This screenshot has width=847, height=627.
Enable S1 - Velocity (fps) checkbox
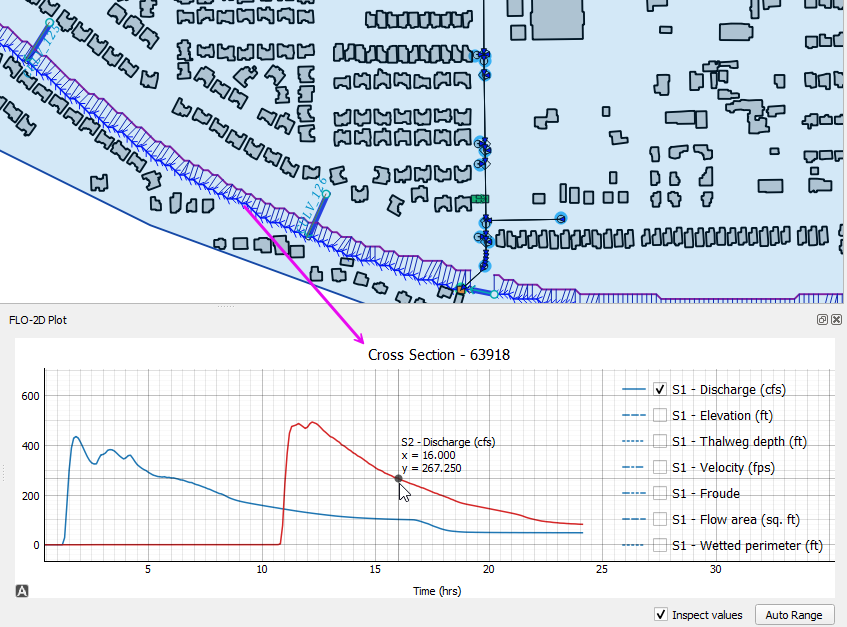tap(660, 467)
